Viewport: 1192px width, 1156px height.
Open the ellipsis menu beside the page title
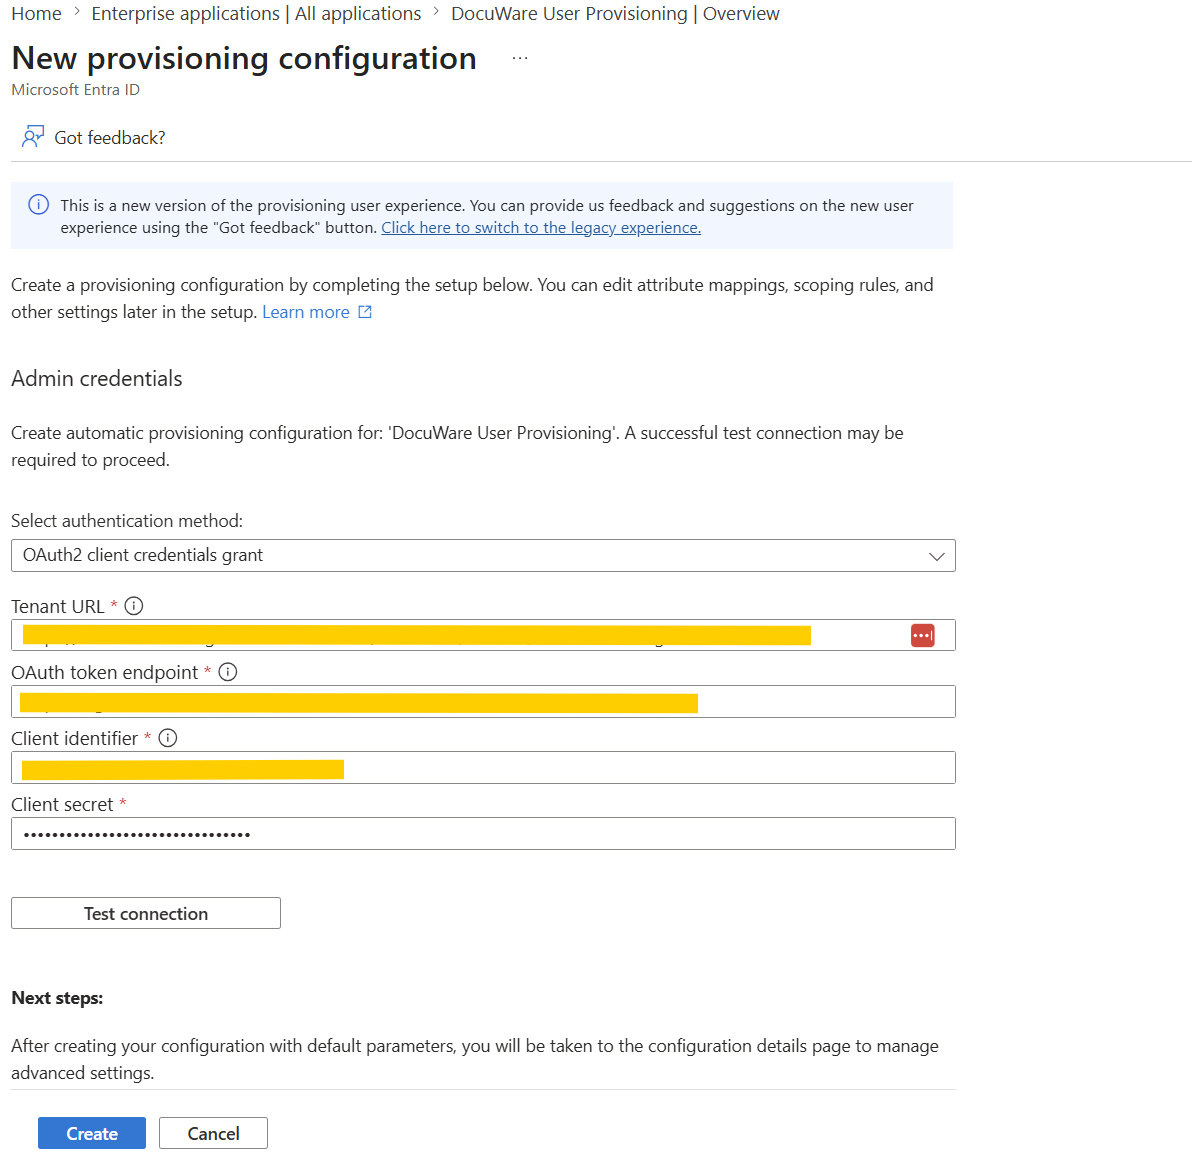[x=520, y=59]
